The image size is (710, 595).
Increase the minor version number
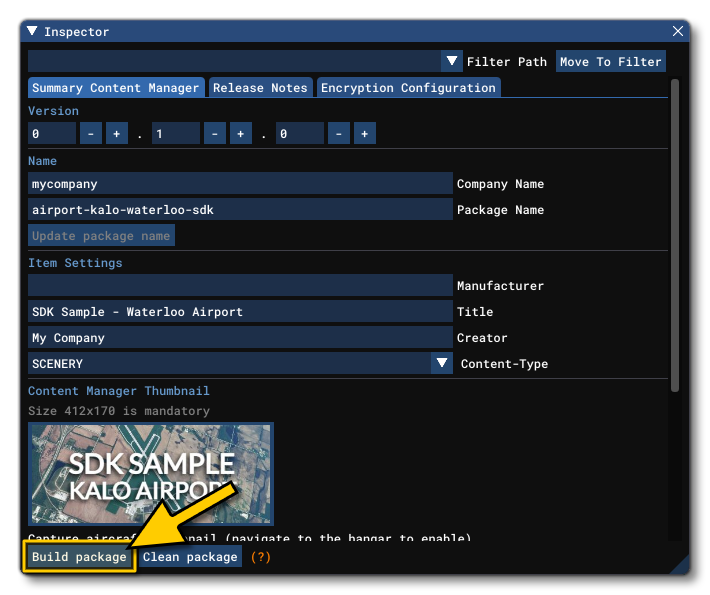coord(241,134)
